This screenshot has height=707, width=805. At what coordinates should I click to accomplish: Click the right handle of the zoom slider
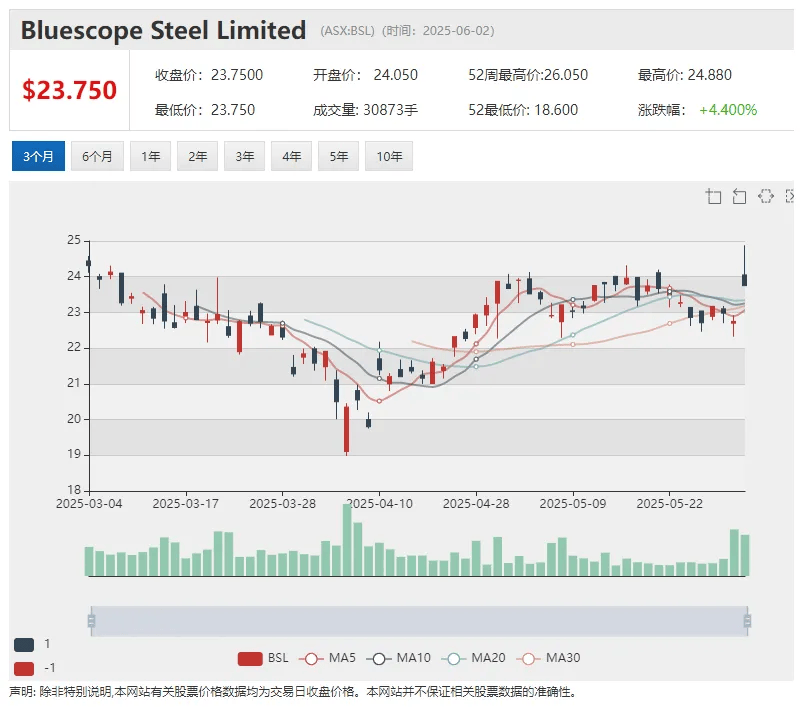tap(748, 621)
